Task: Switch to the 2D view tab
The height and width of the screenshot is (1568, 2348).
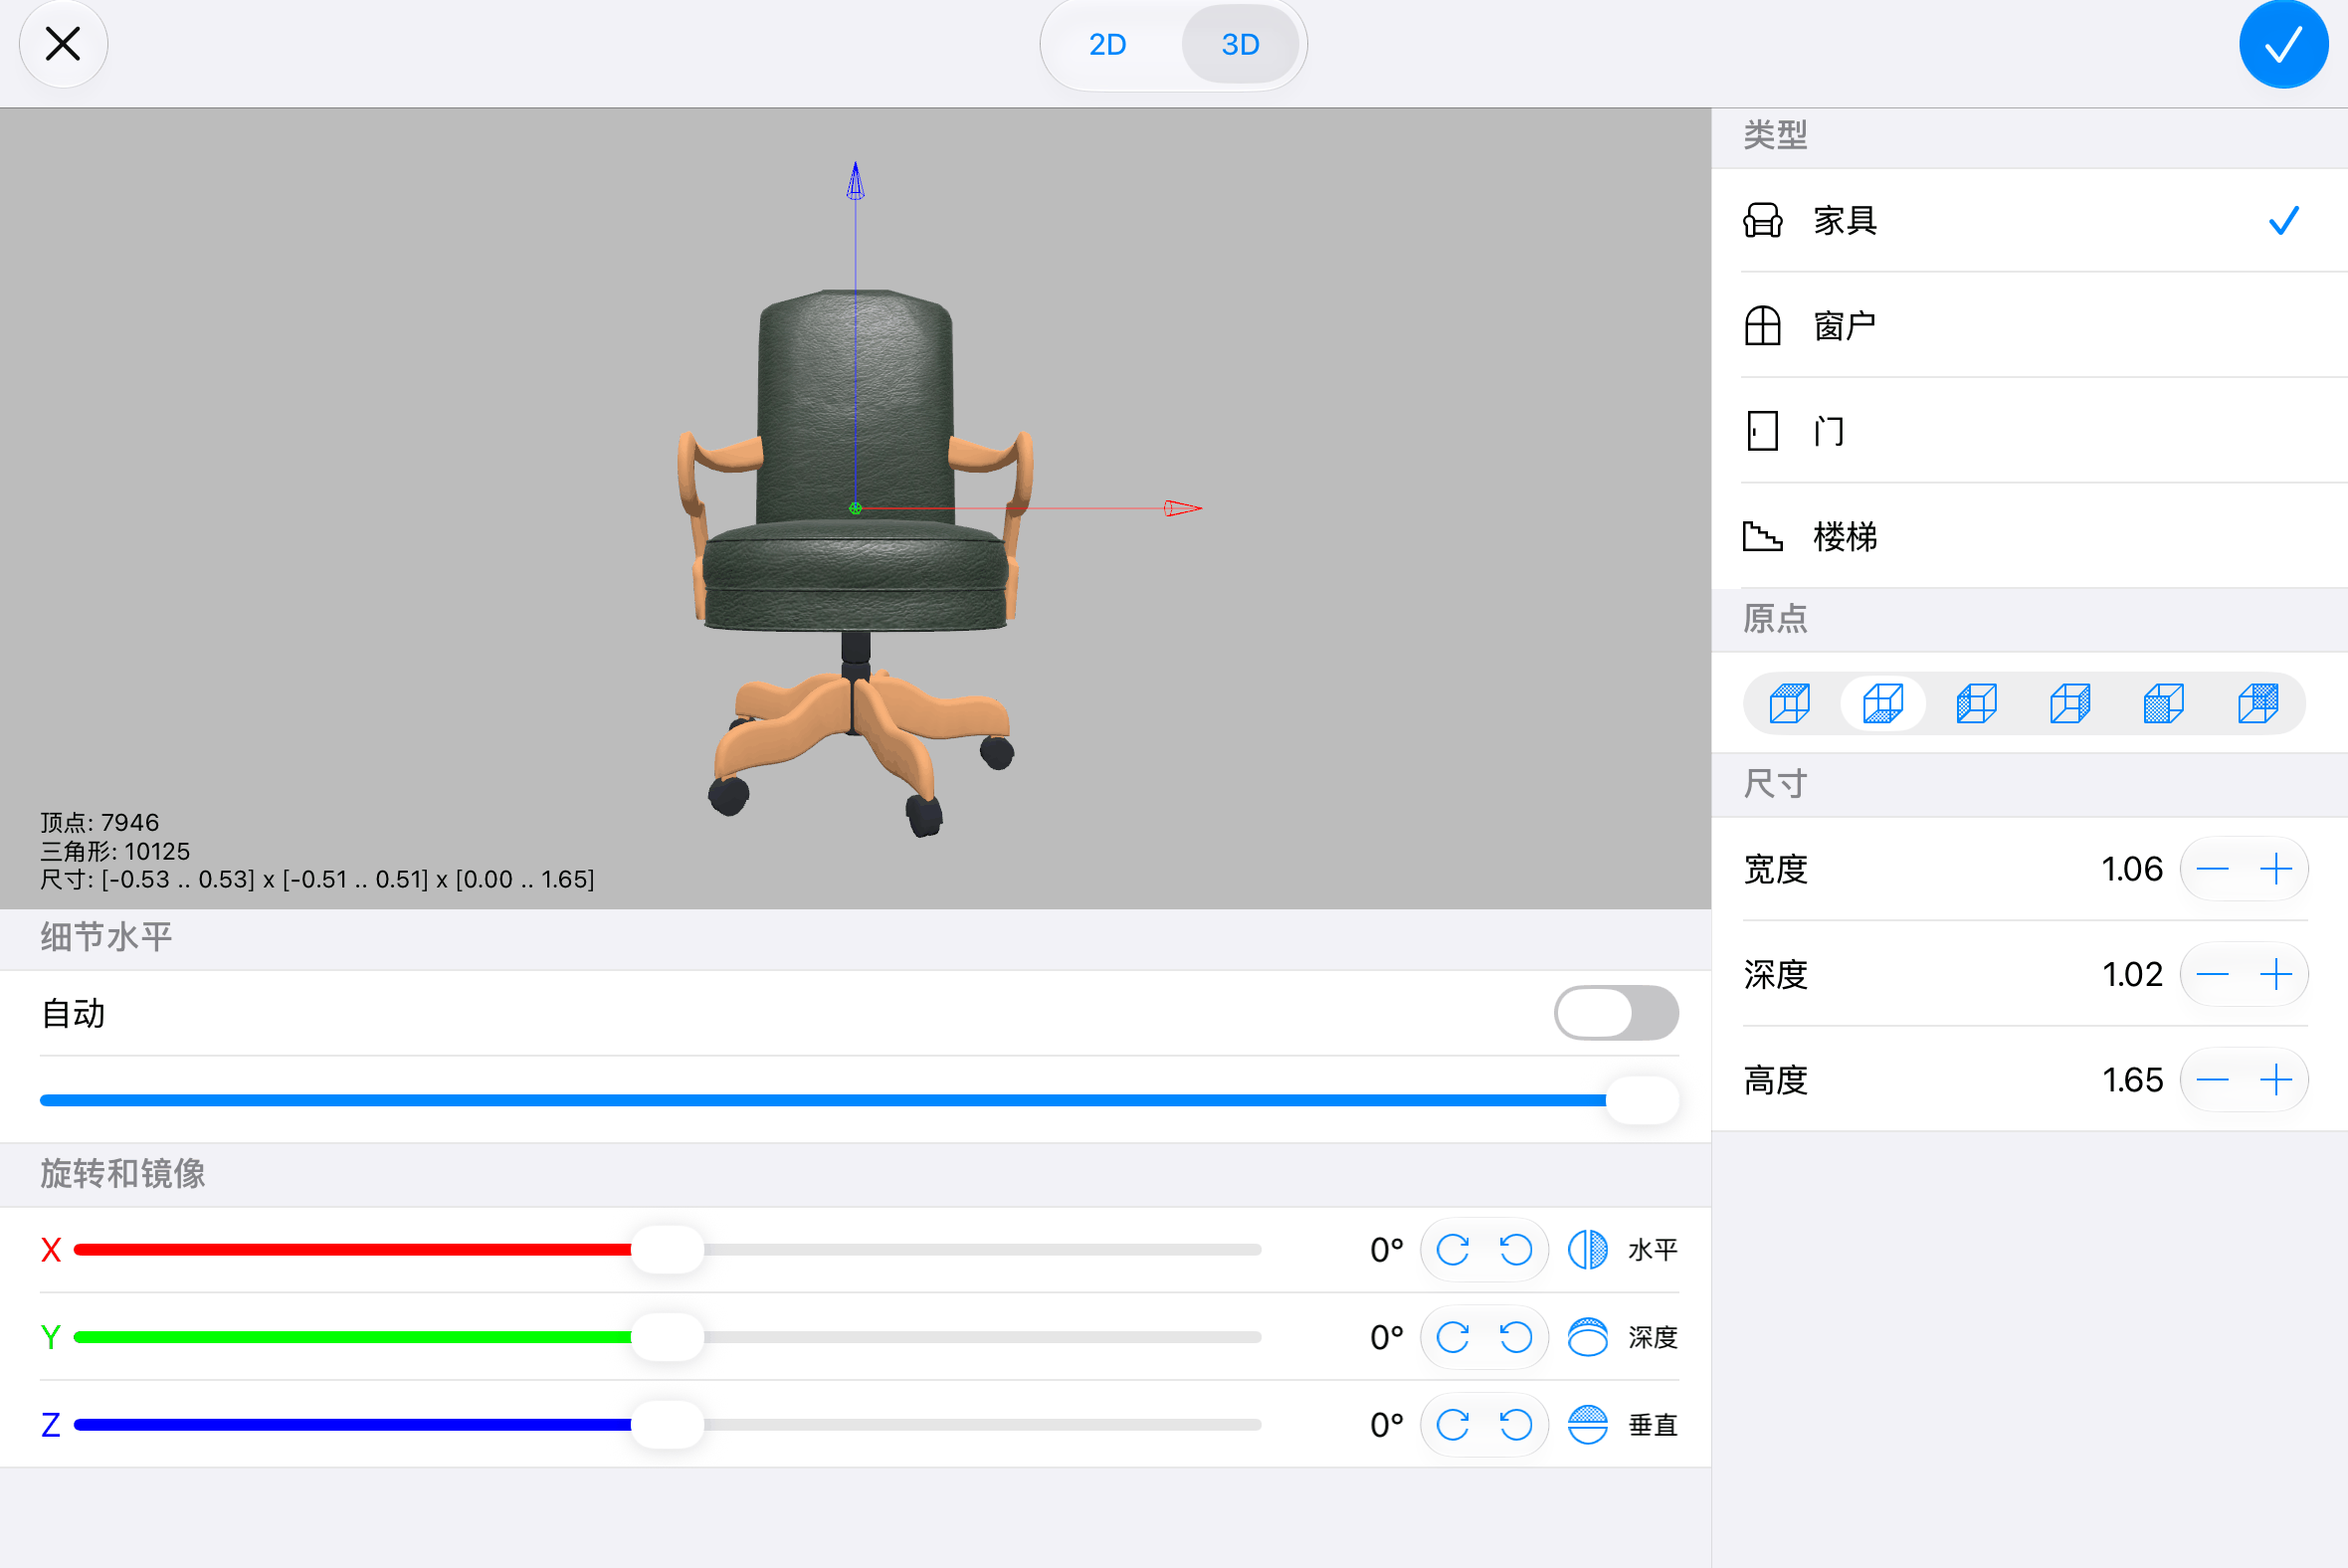Action: click(x=1108, y=44)
